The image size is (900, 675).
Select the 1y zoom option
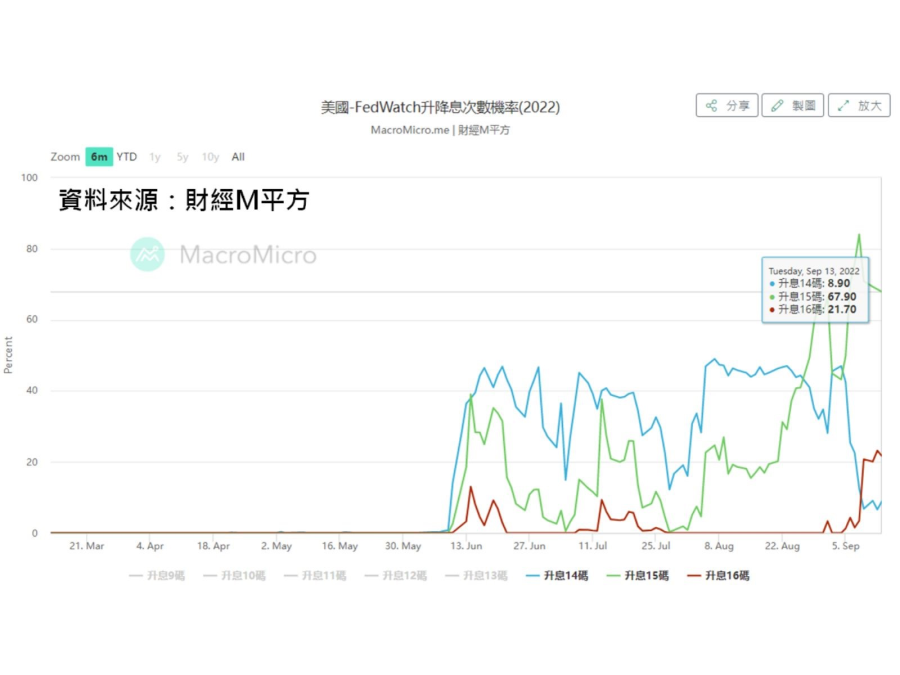tap(155, 157)
